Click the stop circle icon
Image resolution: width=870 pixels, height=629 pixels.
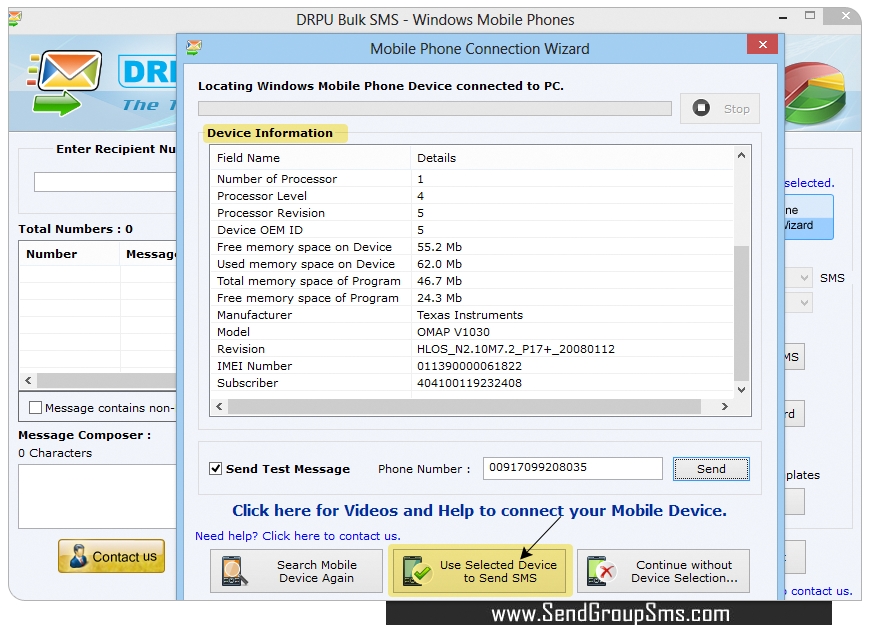[701, 108]
